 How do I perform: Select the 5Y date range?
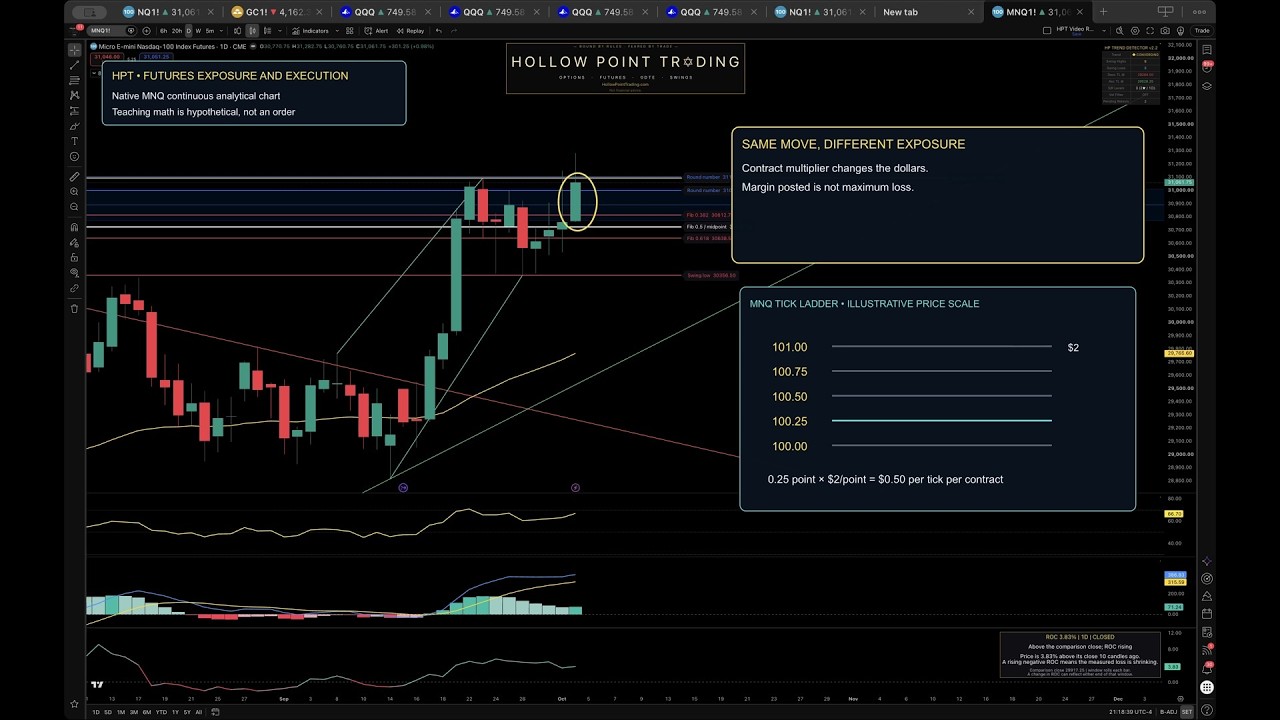(187, 712)
